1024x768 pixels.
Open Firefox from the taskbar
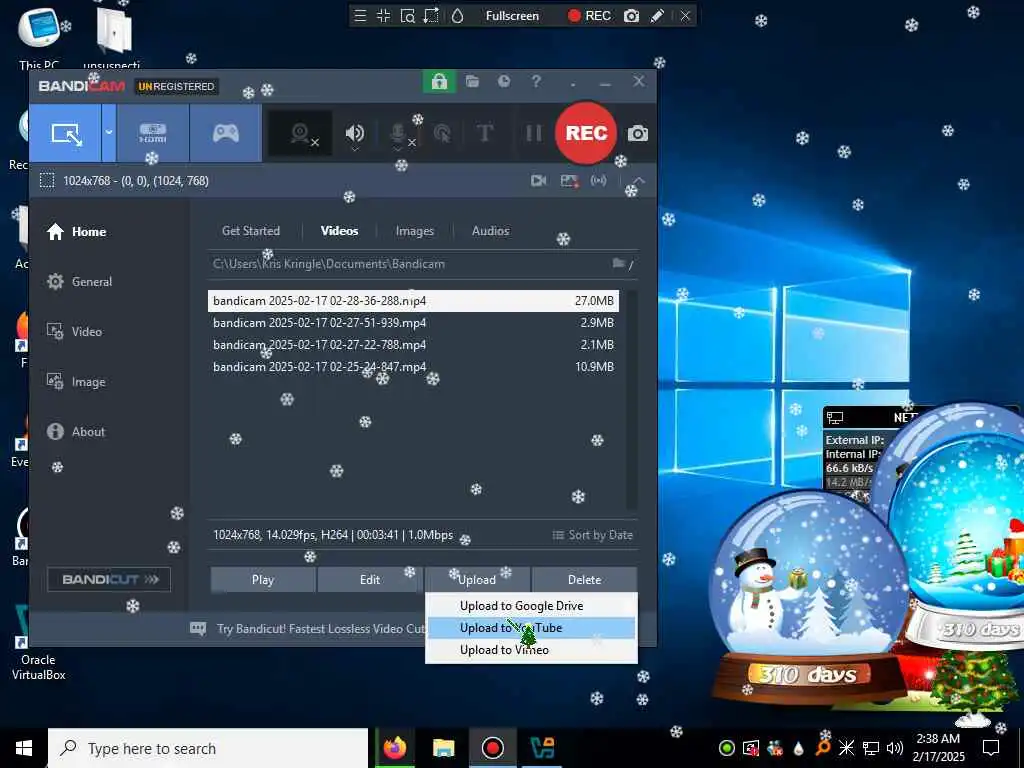[x=394, y=748]
